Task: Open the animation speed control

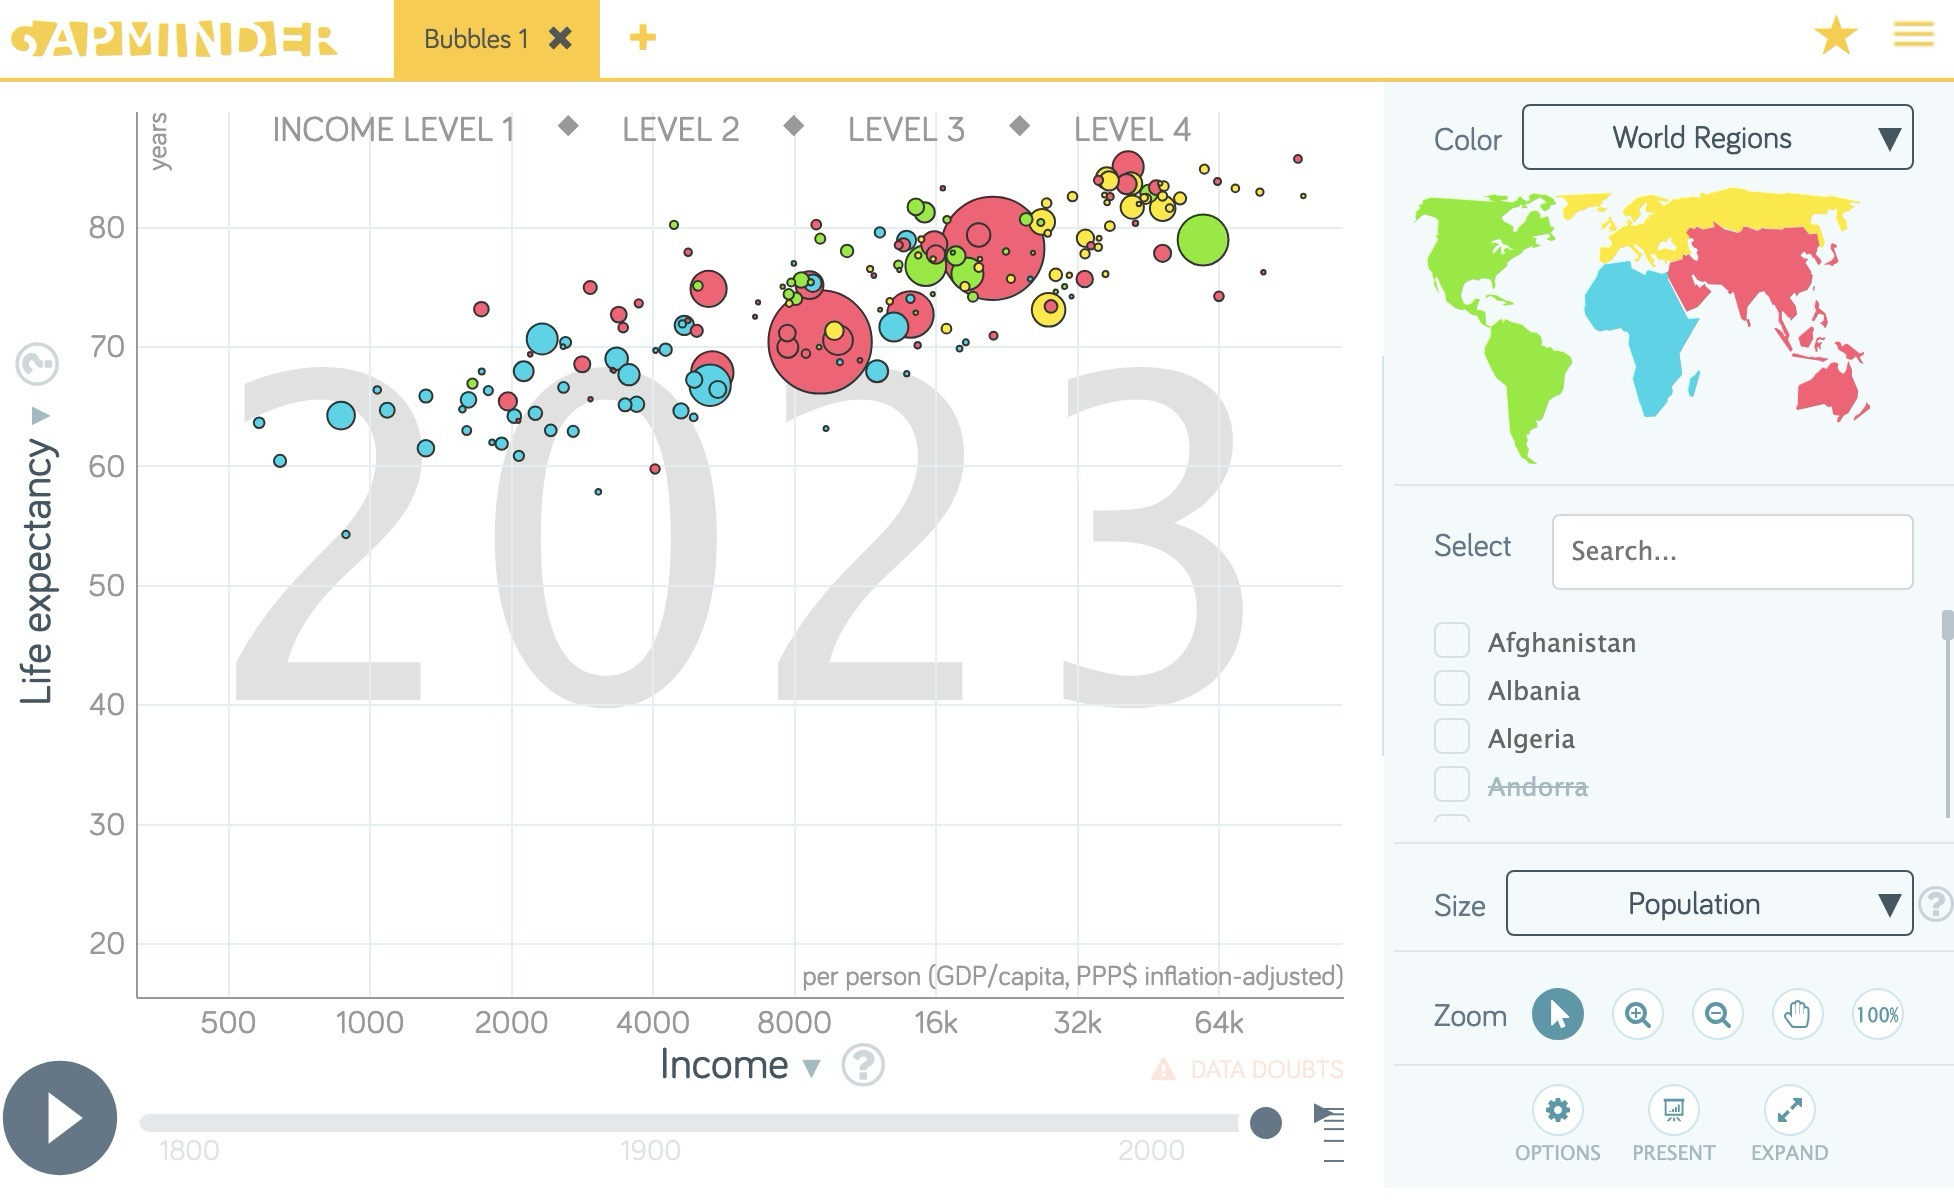Action: tap(1330, 1134)
